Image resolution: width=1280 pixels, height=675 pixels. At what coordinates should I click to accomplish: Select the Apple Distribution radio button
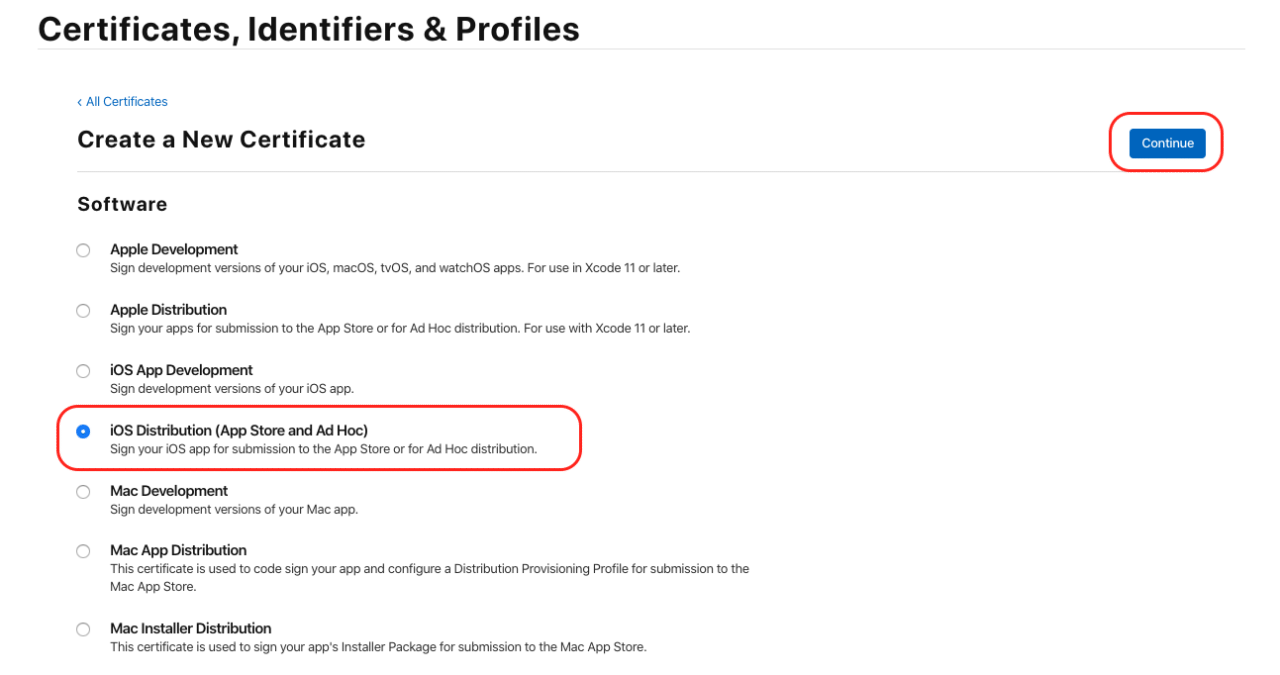[83, 310]
